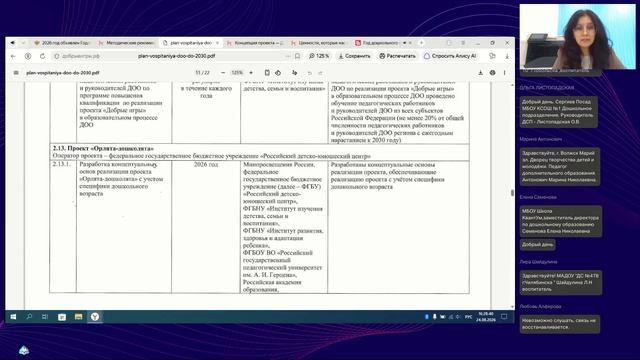Click the 'Добрый день' chat message
The height and width of the screenshot is (360, 640).
538,244
